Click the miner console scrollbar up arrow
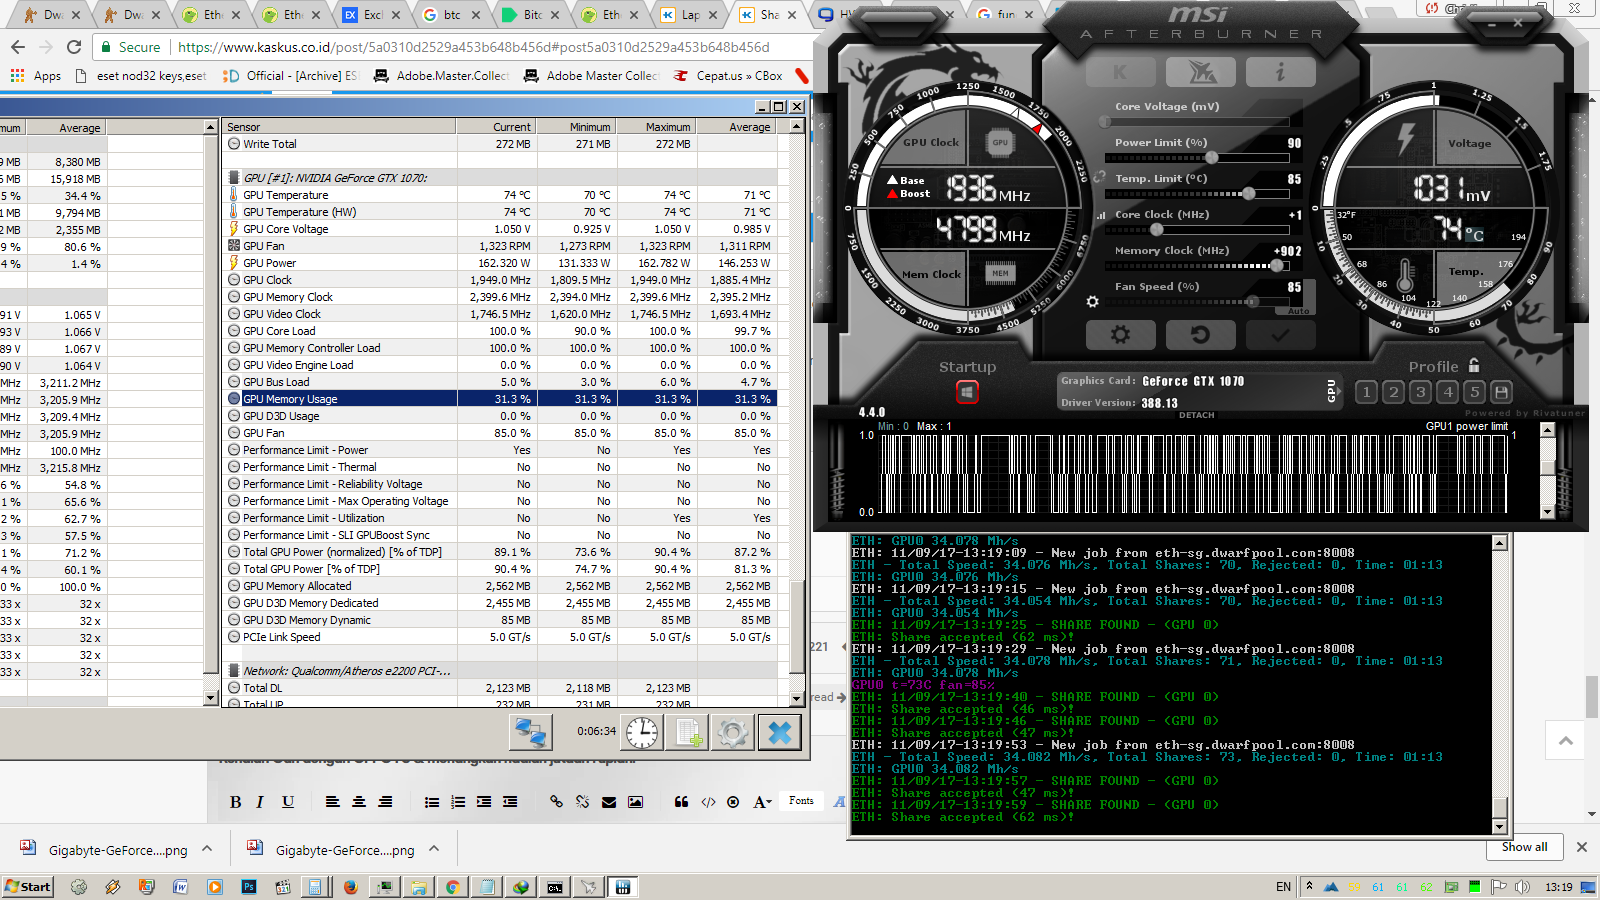The image size is (1600, 900). pyautogui.click(x=1499, y=543)
